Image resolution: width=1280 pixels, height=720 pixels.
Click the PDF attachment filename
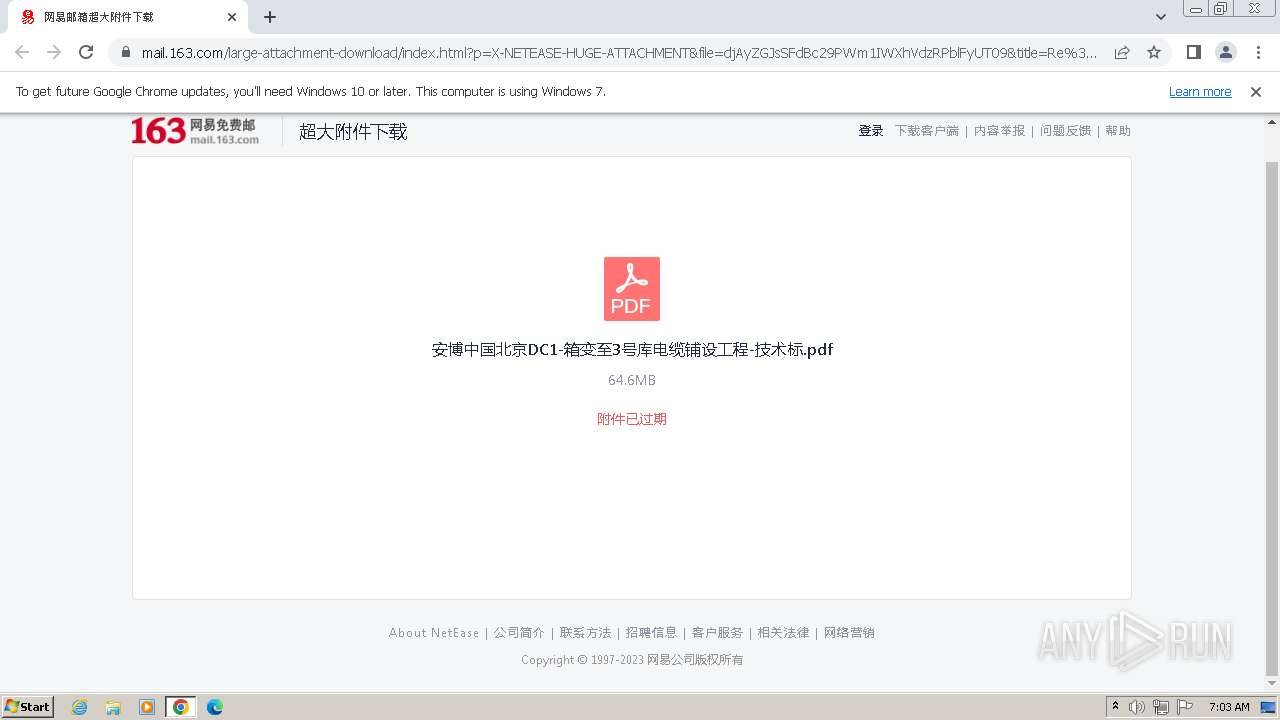(632, 350)
